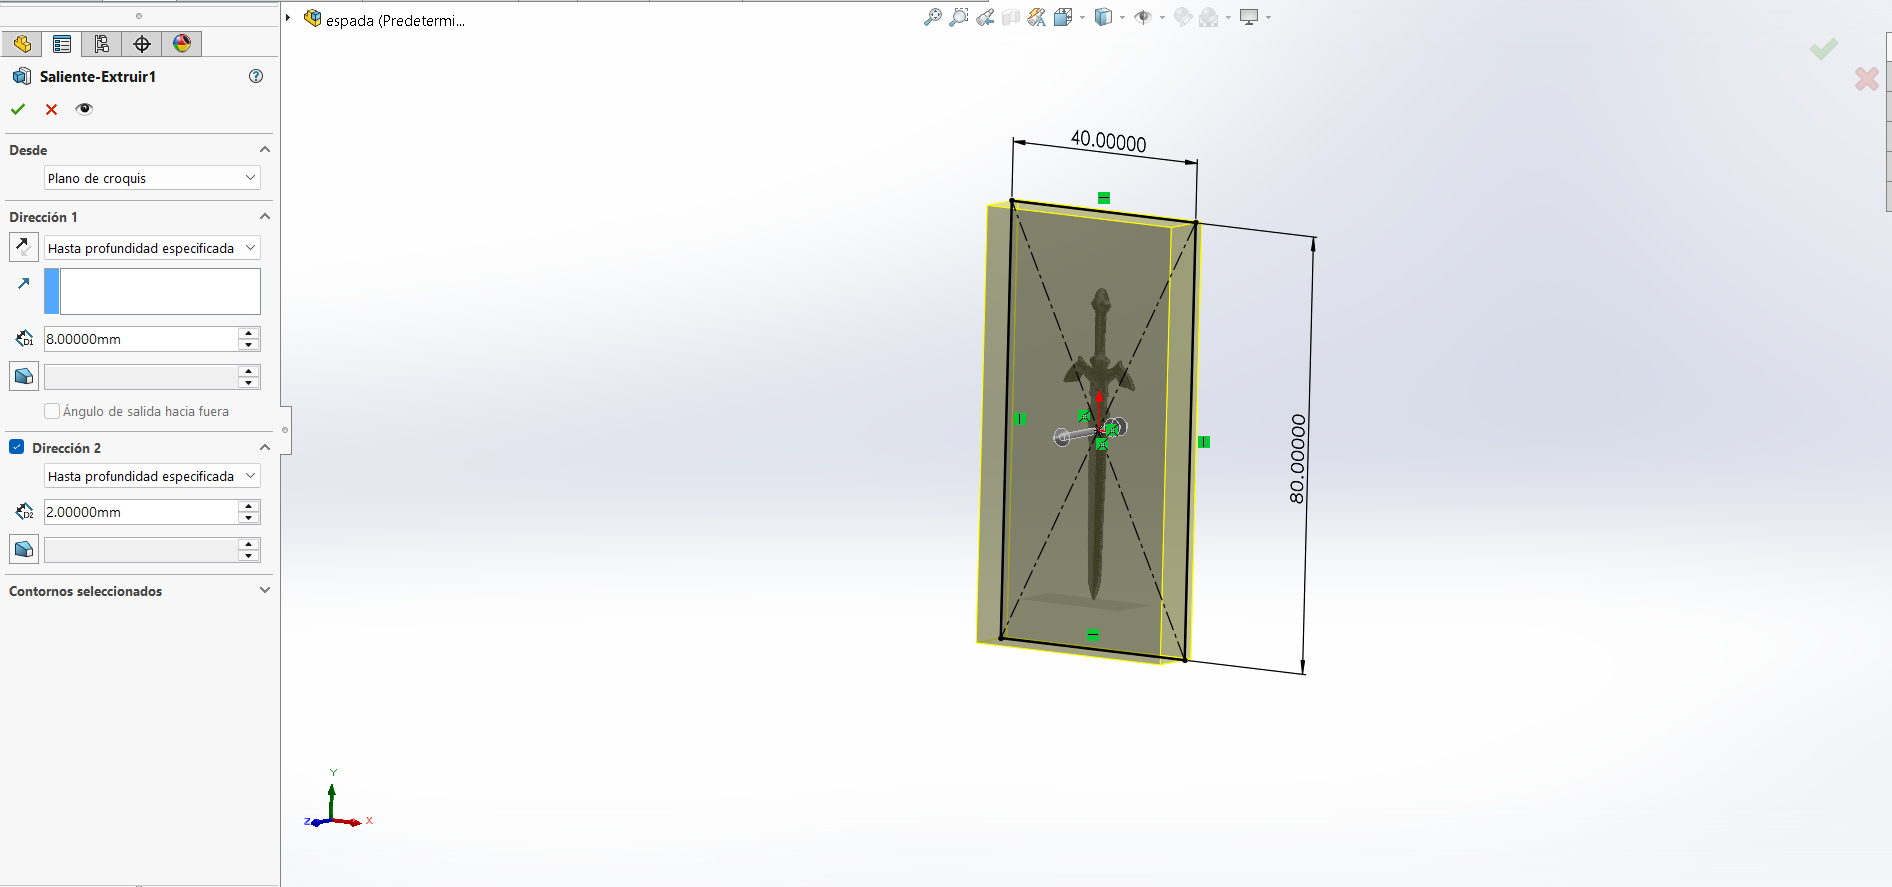1892x887 pixels.
Task: Decrease Dirección 2 depth with down arrow
Action: coord(249,518)
